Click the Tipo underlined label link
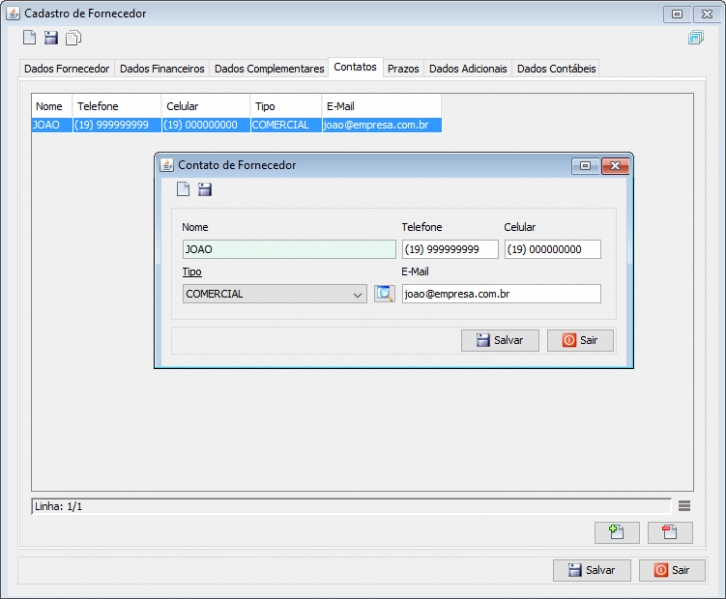This screenshot has height=599, width=726. click(192, 272)
